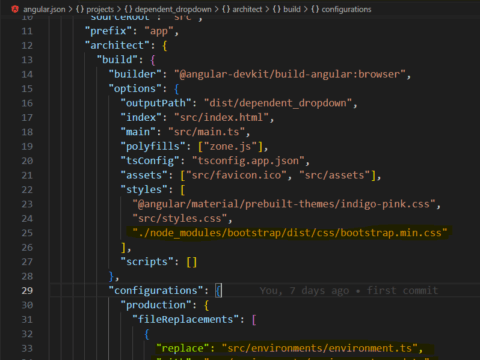Click the src/index.html value
This screenshot has height=360, width=480.
click(x=221, y=117)
